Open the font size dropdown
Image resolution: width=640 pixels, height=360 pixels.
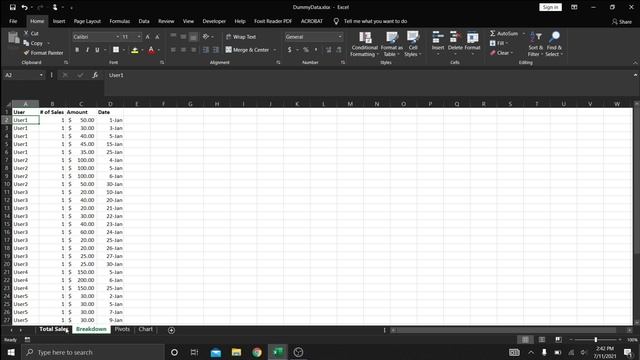(x=139, y=37)
